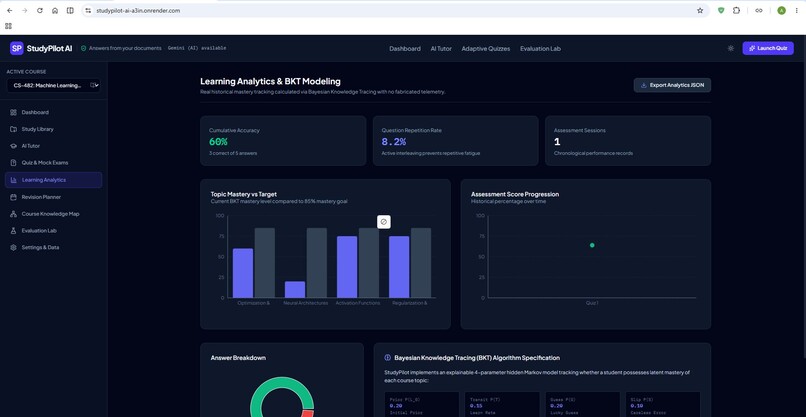Open the Extensions puzzle icon

(x=736, y=10)
